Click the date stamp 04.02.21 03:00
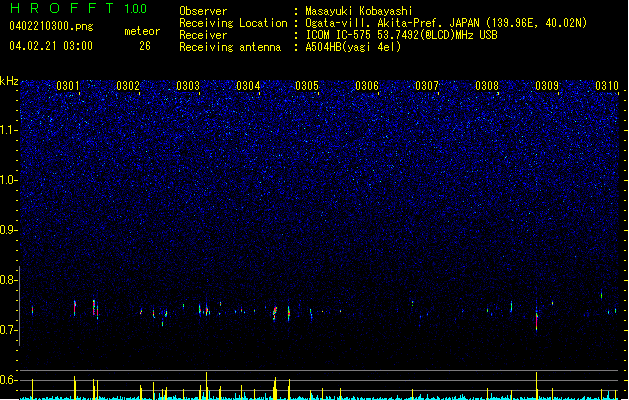This screenshot has height=400, width=629. pos(51,46)
